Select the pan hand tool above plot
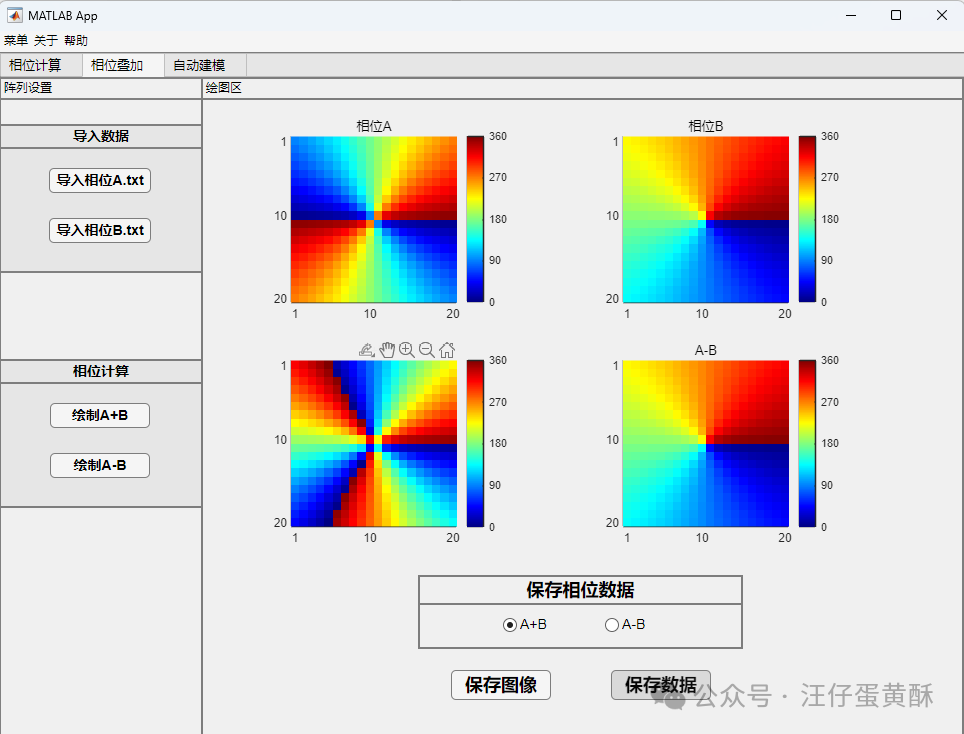The width and height of the screenshot is (964, 734). (387, 350)
